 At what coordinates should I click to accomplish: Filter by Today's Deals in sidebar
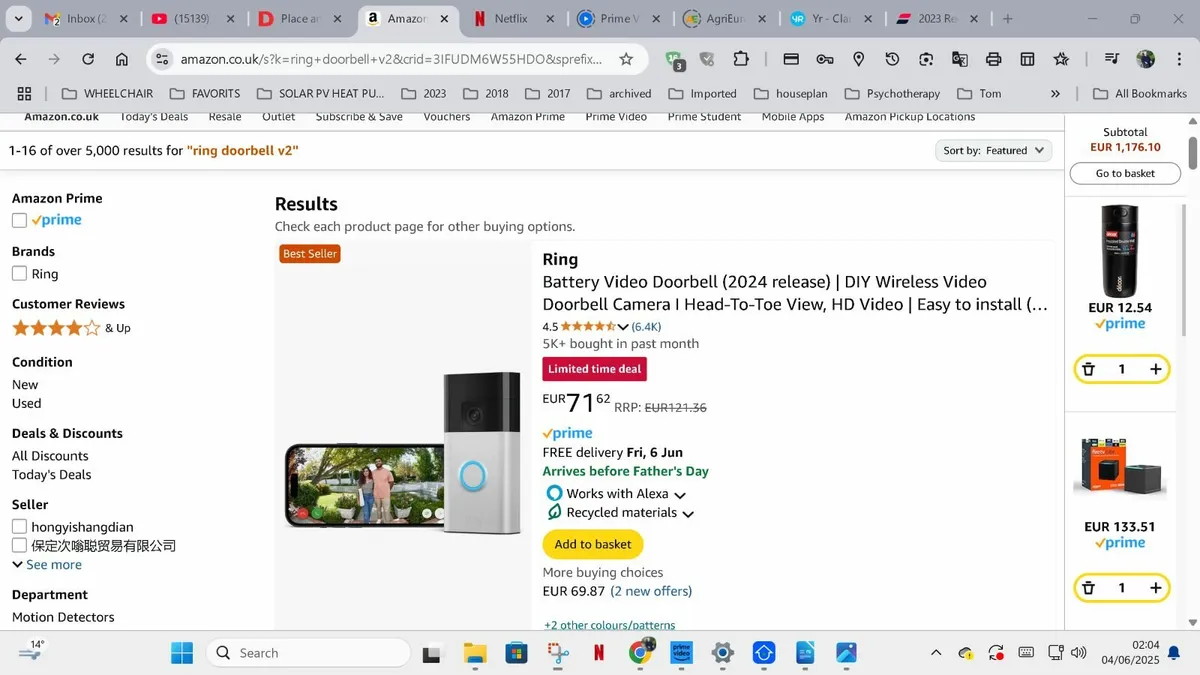[52, 474]
